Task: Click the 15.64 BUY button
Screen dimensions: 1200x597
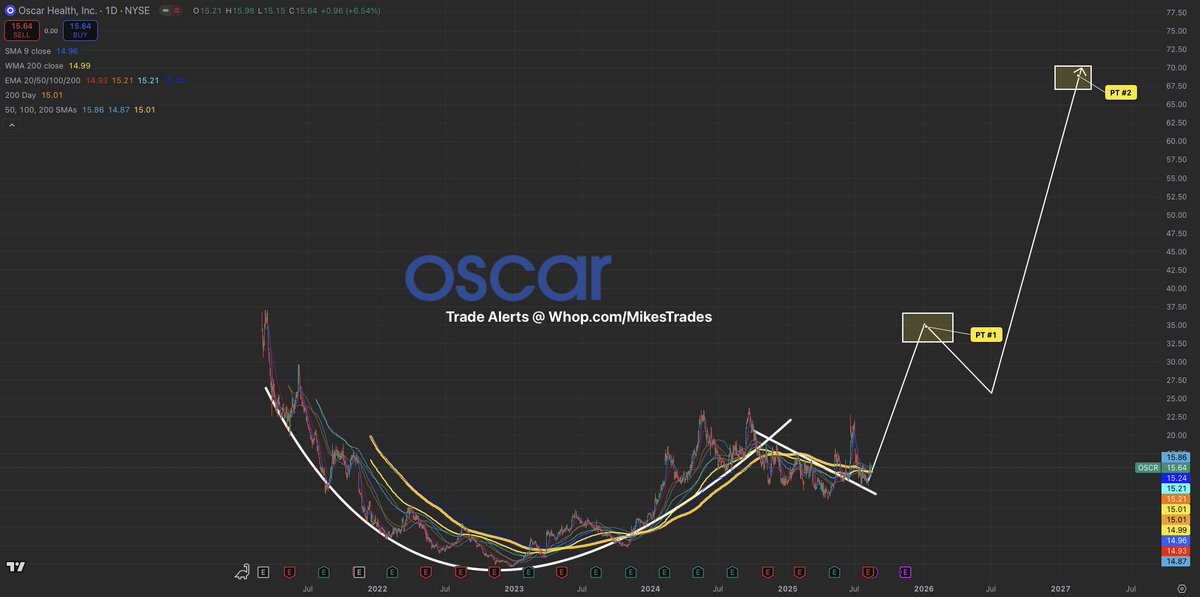Action: [x=79, y=31]
